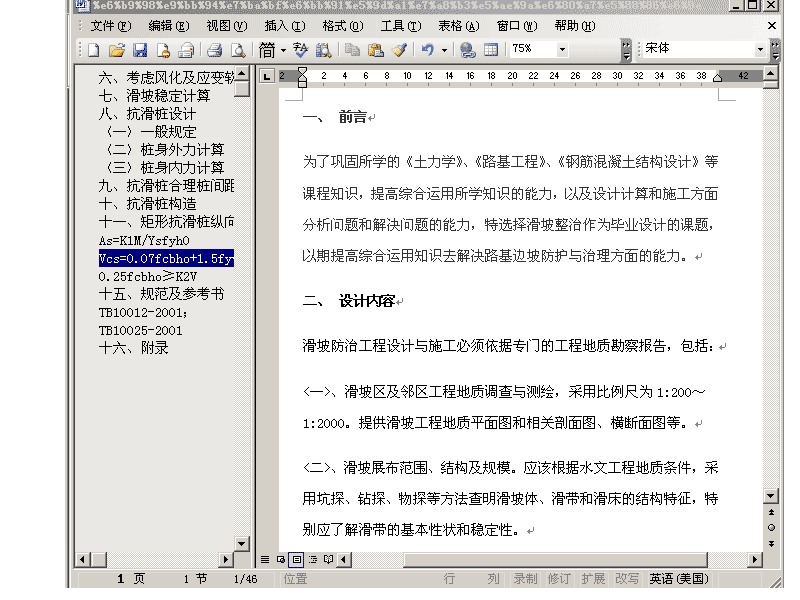Go to heading 八、抗滑桩设计

click(x=147, y=114)
